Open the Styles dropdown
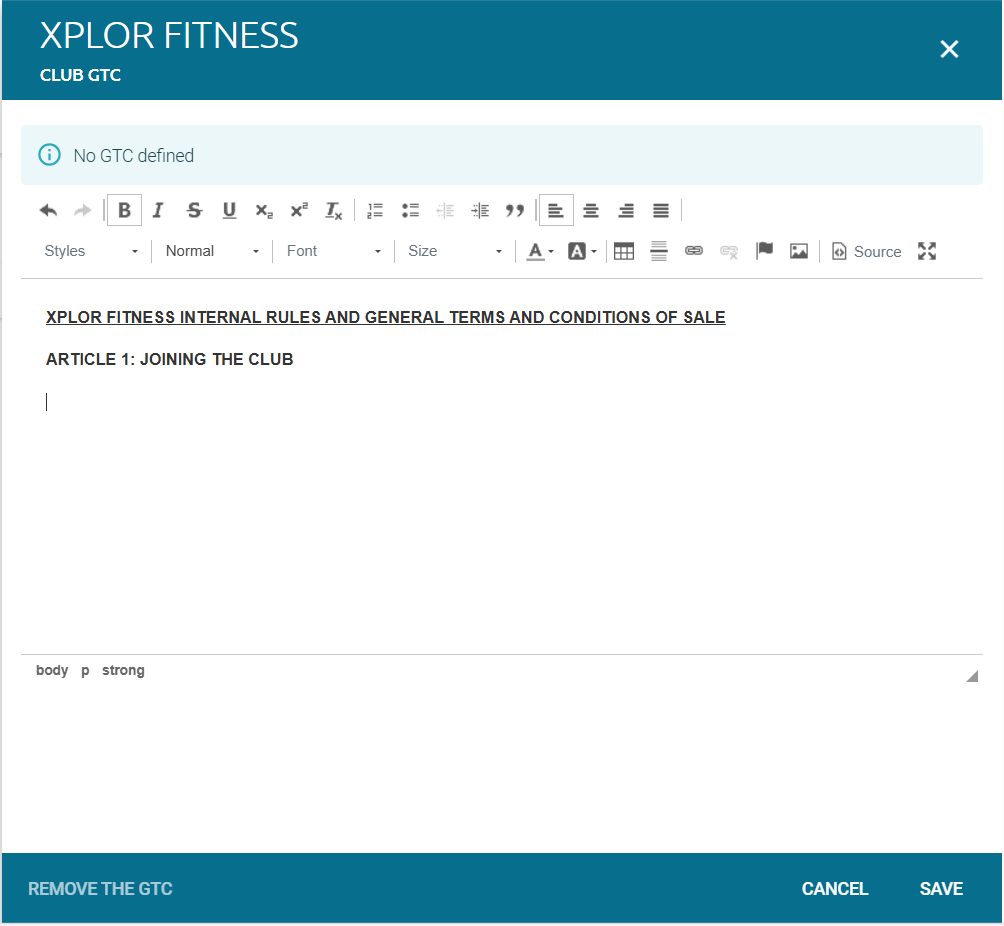 [x=91, y=251]
